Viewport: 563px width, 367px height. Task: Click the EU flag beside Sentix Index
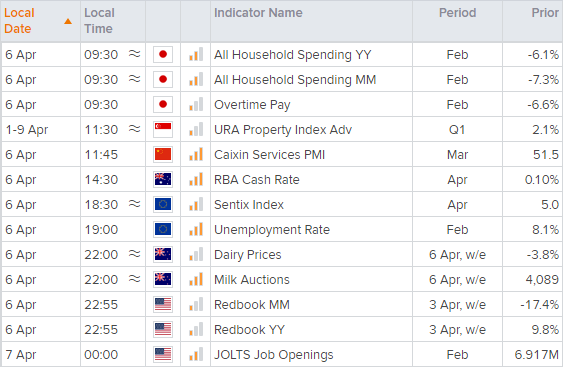[163, 204]
